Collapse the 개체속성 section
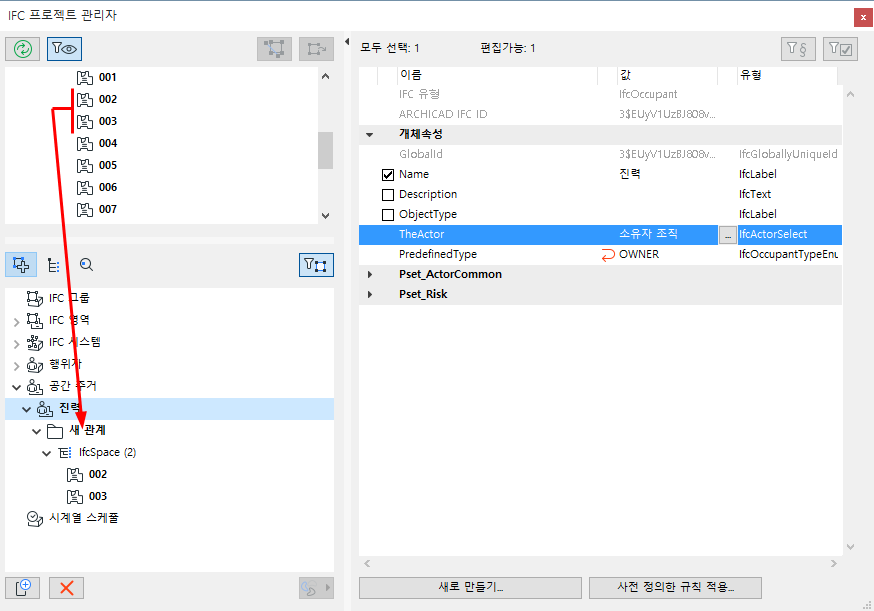Viewport: 874px width, 611px height. click(369, 134)
